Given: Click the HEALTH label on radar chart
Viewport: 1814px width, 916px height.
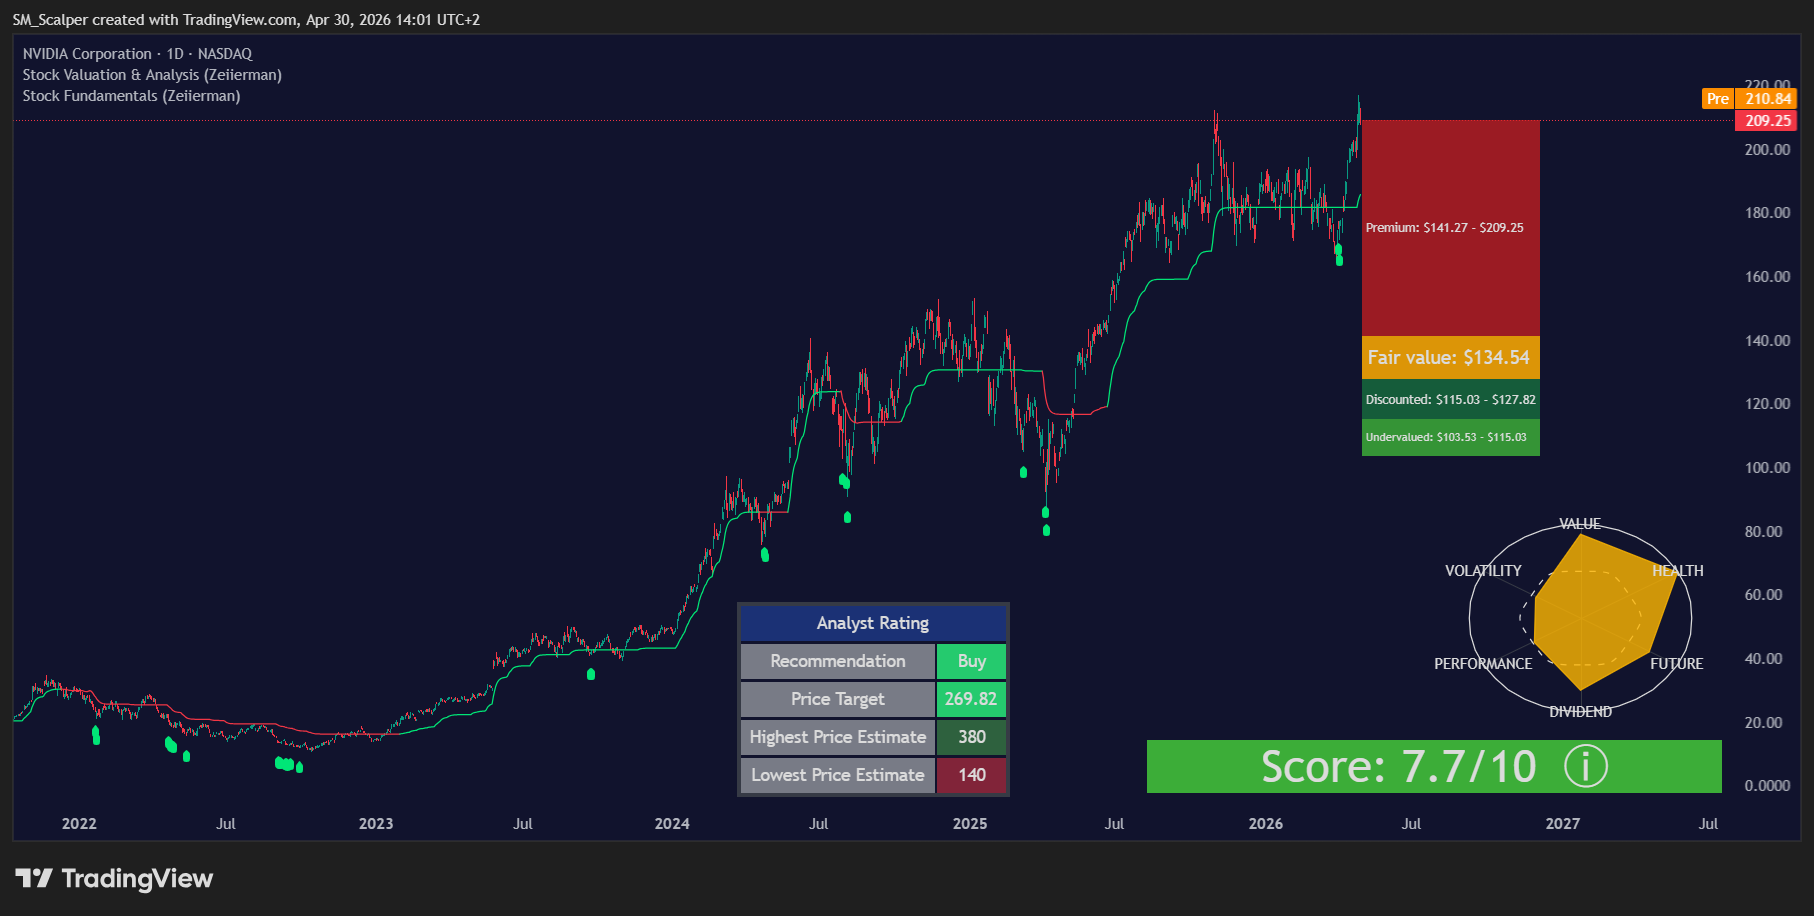Looking at the screenshot, I should click(1678, 571).
